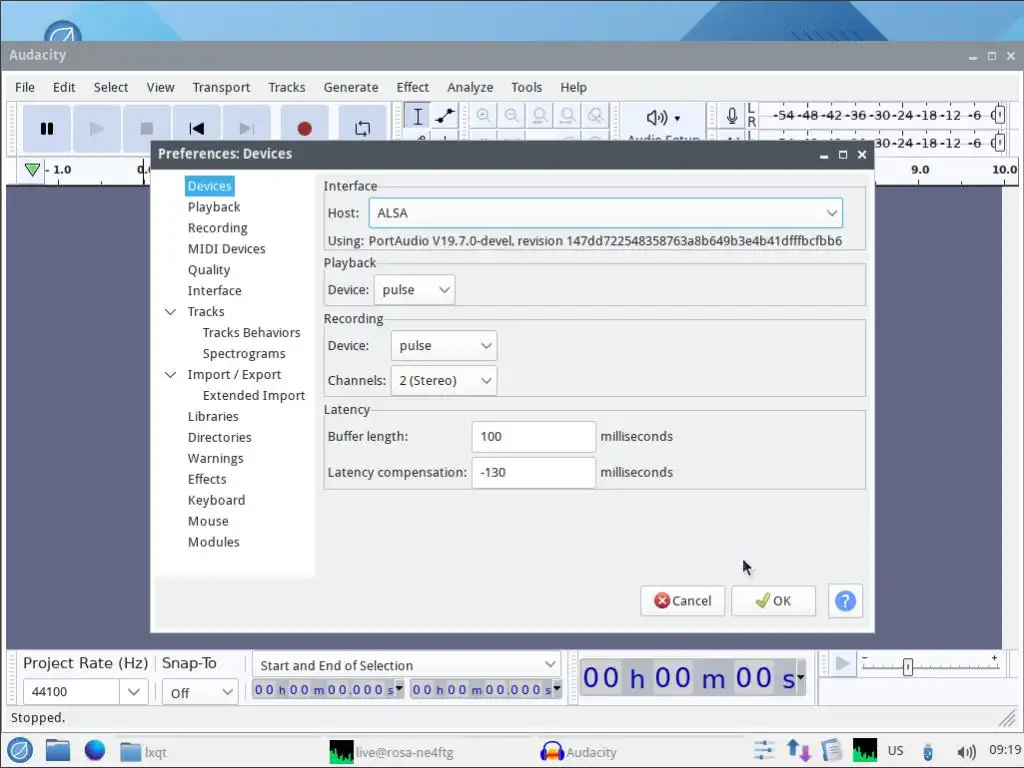Click the Play-at-speed button
The image size is (1024, 768).
842,665
